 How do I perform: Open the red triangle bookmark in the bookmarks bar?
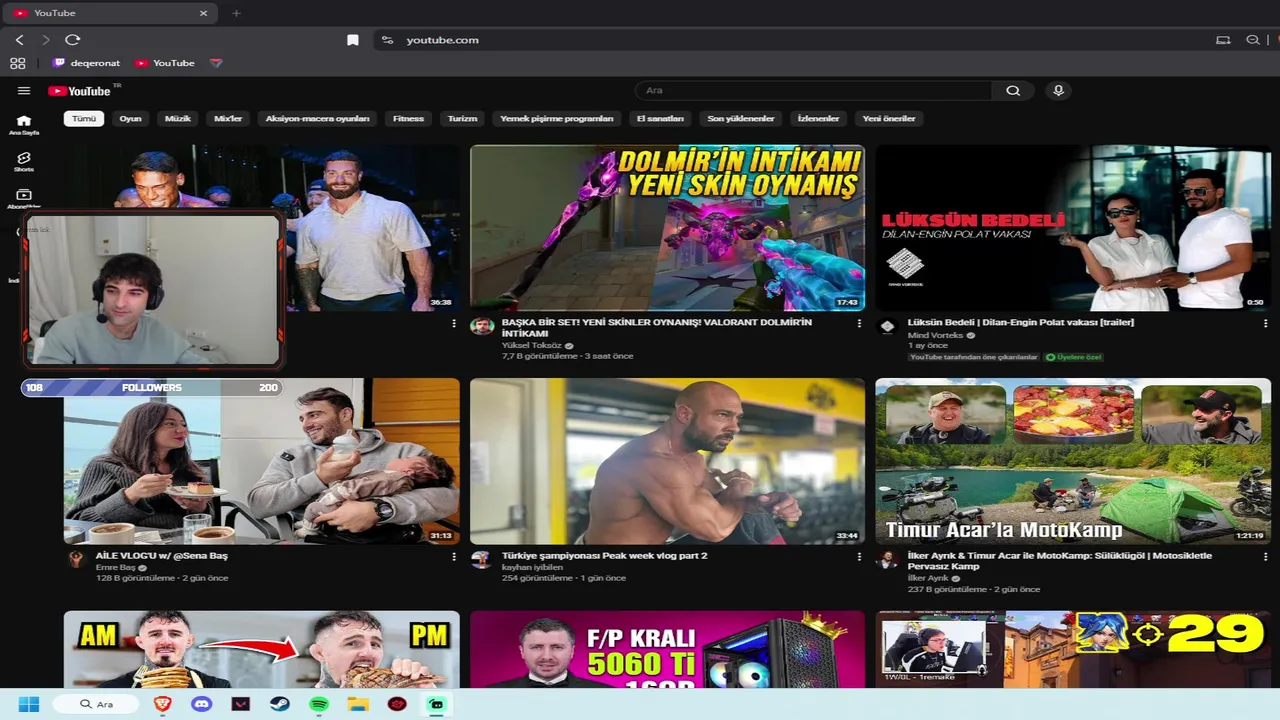coord(216,63)
